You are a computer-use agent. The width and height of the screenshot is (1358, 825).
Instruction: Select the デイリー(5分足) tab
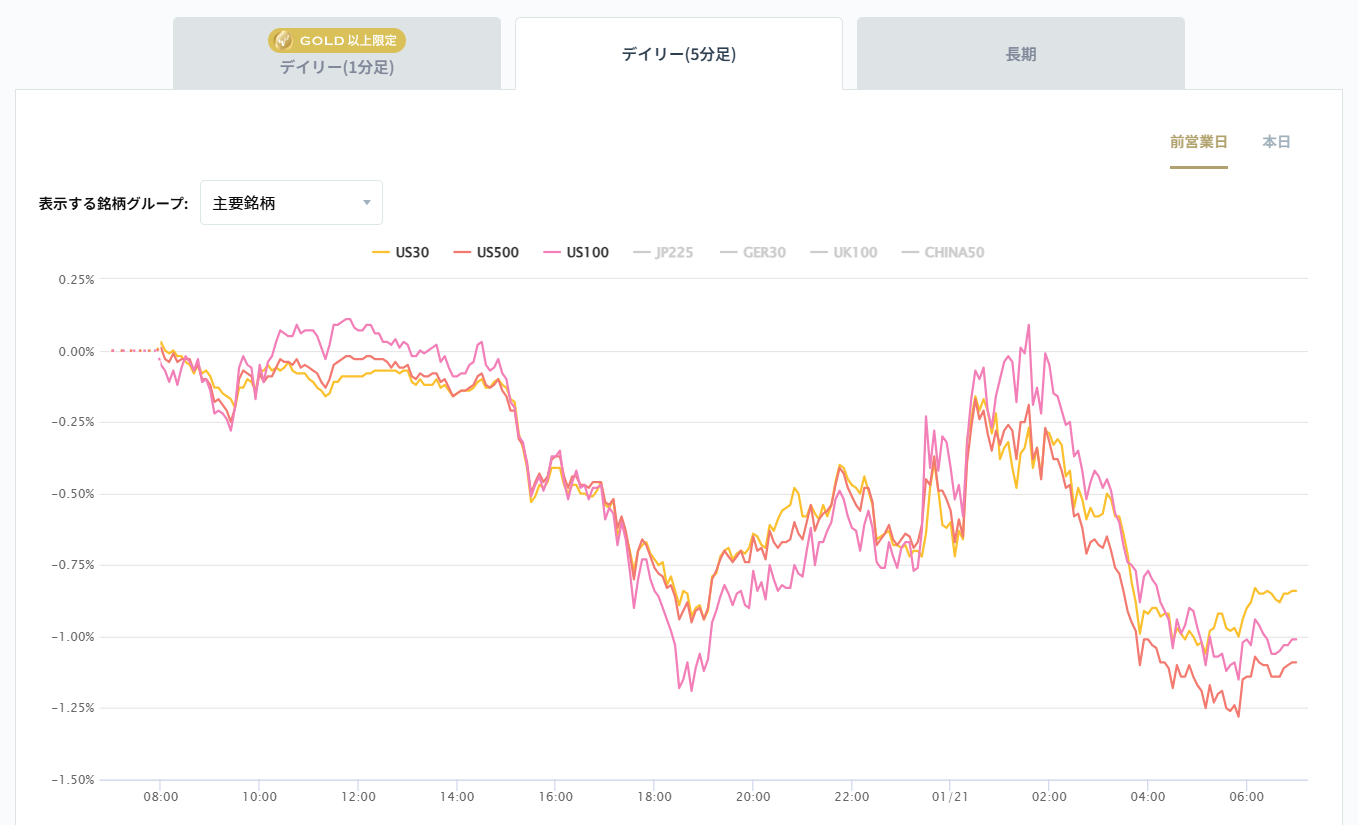tap(679, 52)
